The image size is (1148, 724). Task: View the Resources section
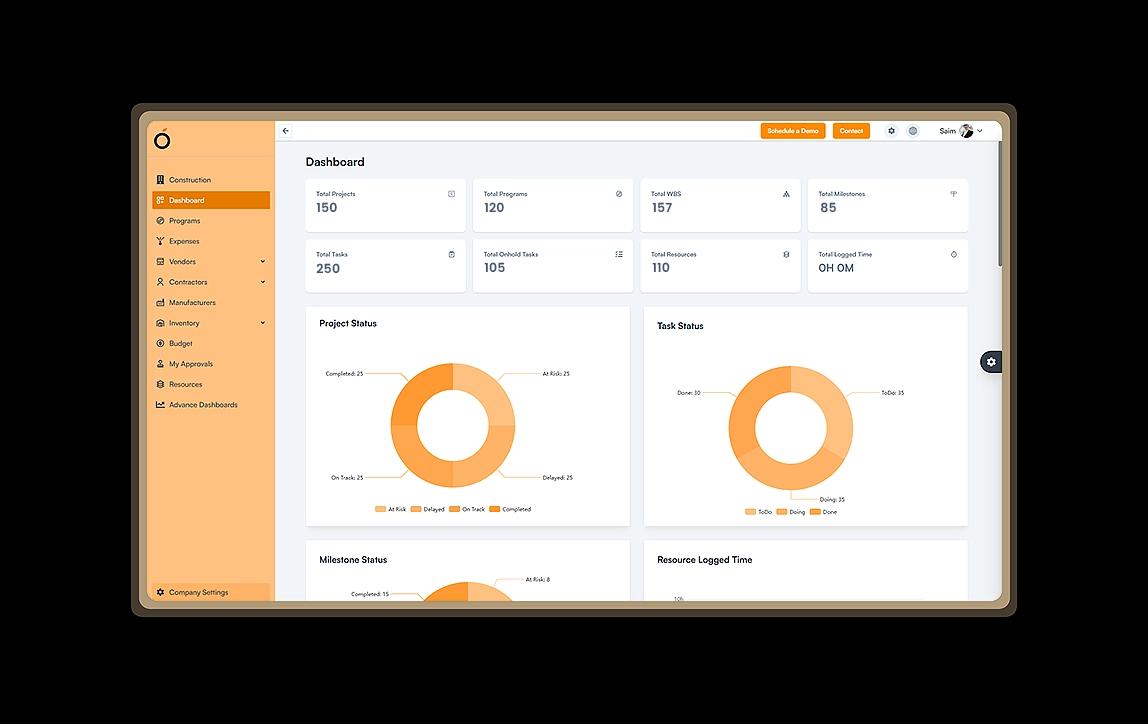point(184,384)
